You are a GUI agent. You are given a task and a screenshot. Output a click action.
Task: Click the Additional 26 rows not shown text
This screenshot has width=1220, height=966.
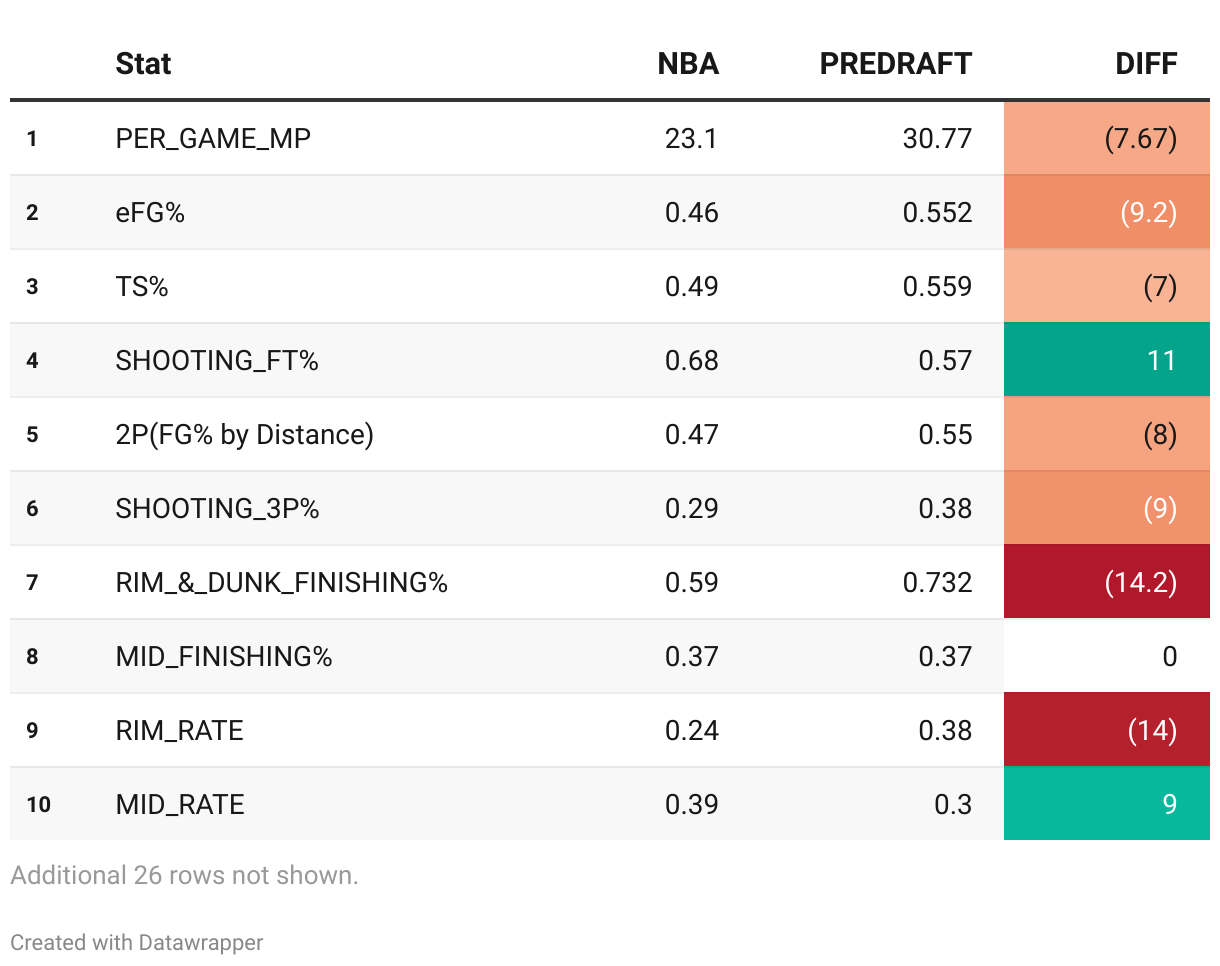[184, 876]
